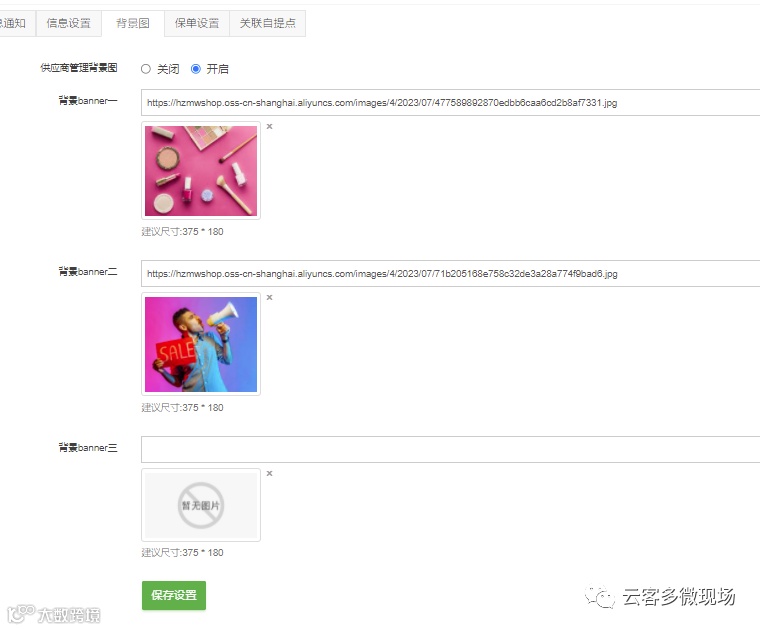Open the 关联自提点 tab
This screenshot has height=630, width=760.
coord(268,23)
